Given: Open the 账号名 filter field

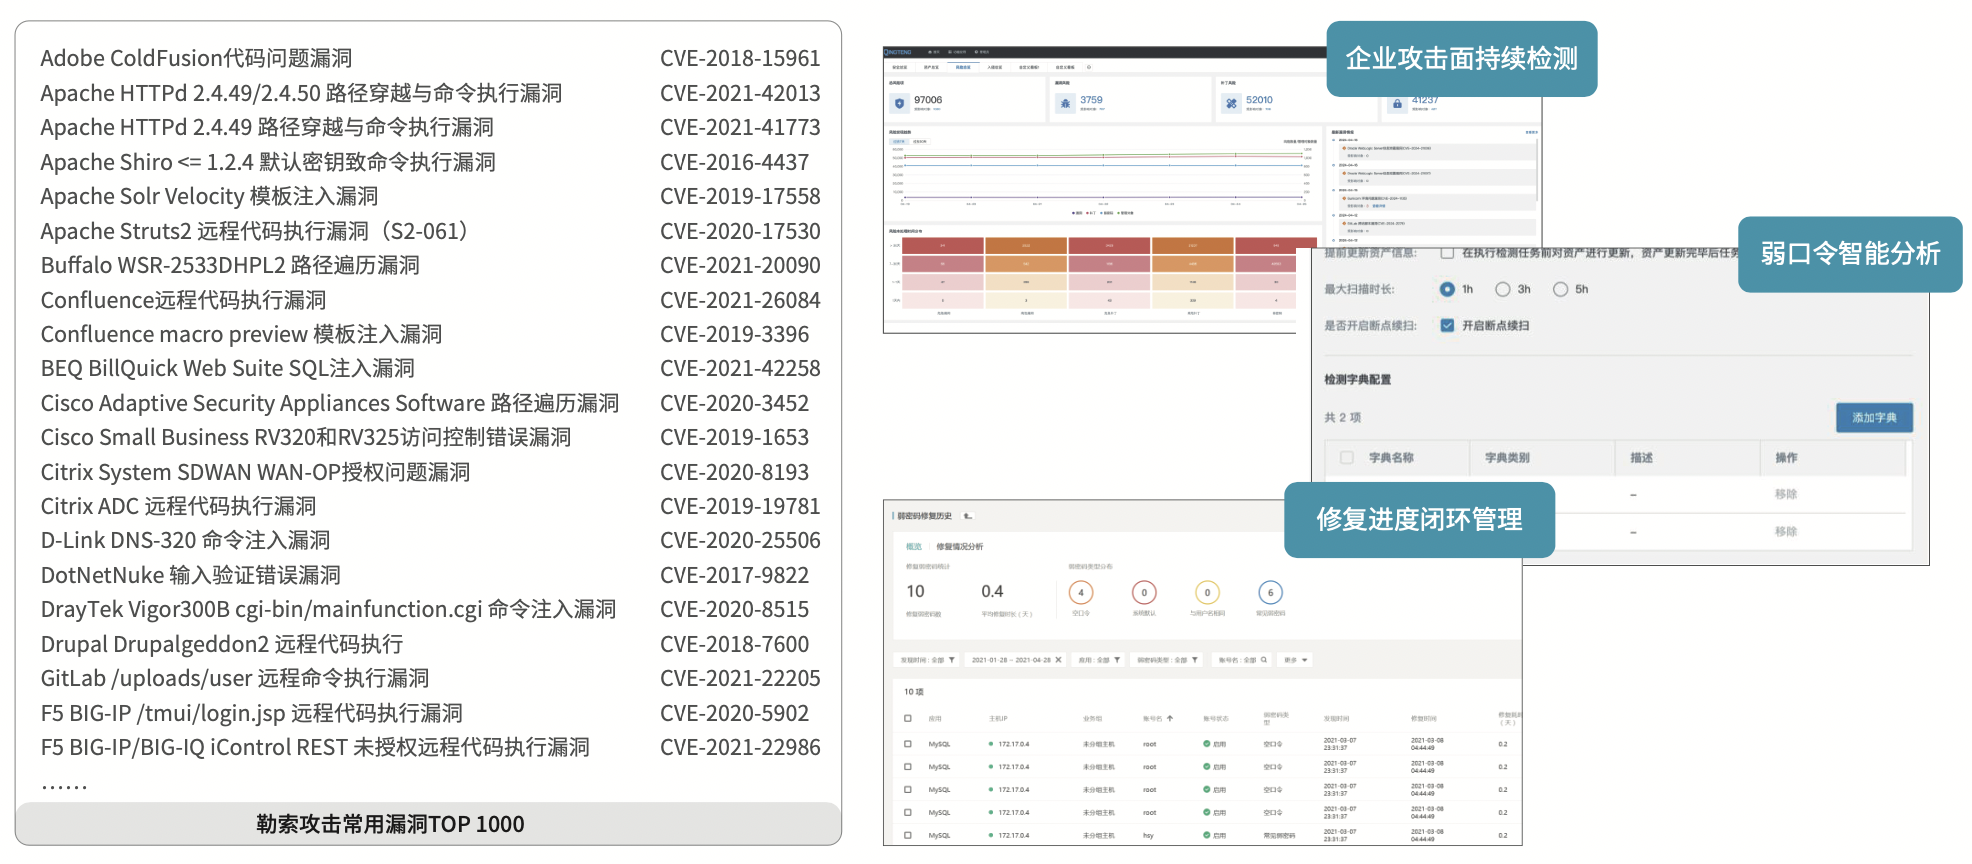Looking at the screenshot, I should (1242, 660).
